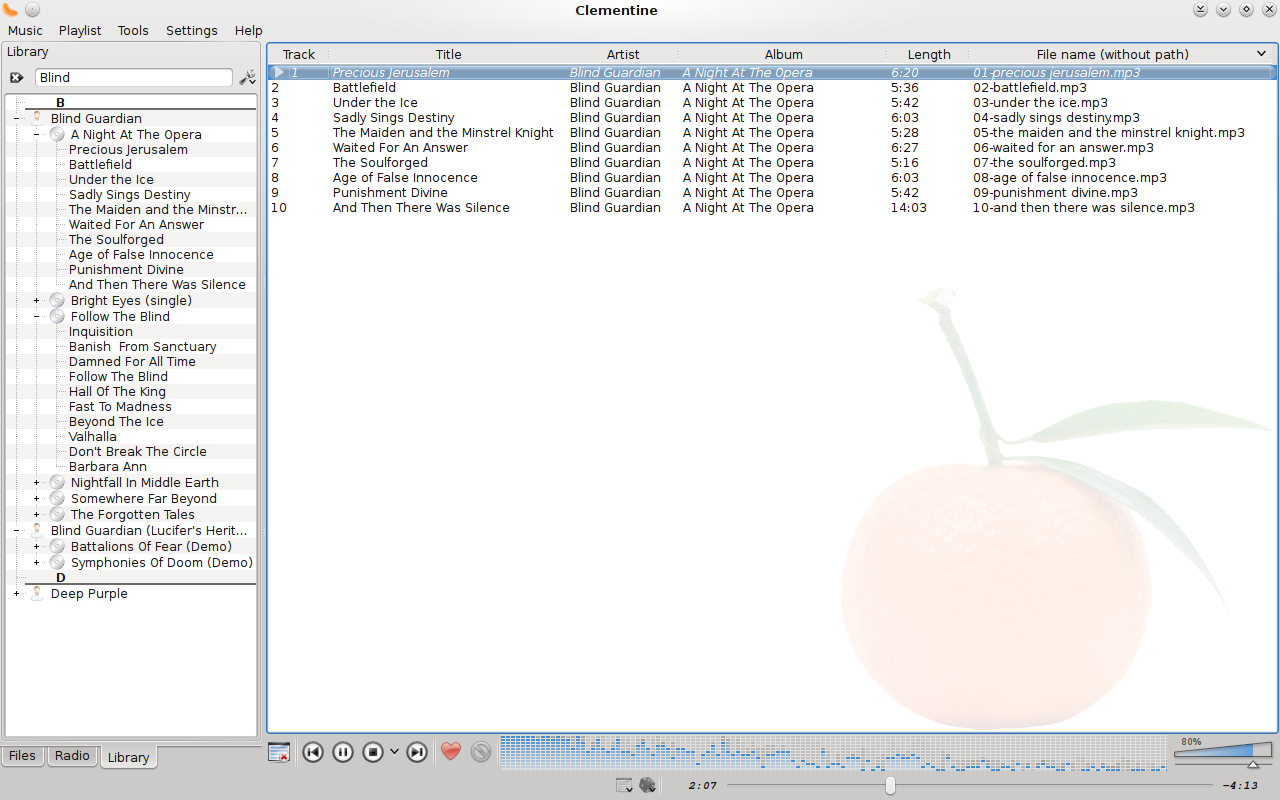Click the audio analyzer visualization bar

tap(833, 753)
